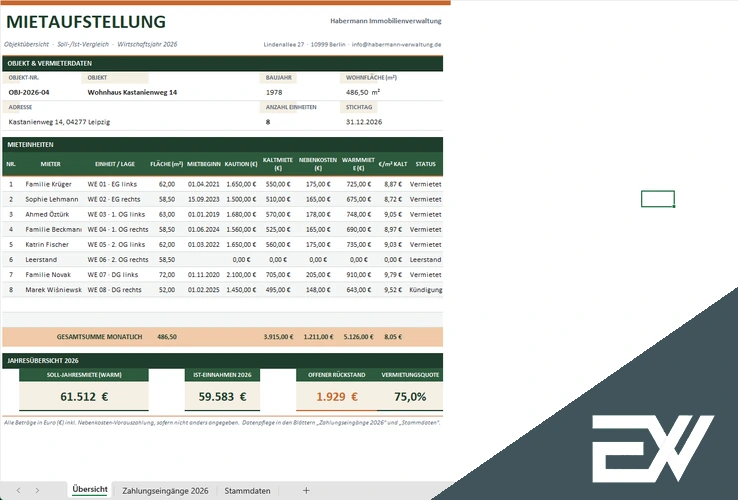
Task: Select Mietbeginn date 15.09.2023
Action: (203, 199)
